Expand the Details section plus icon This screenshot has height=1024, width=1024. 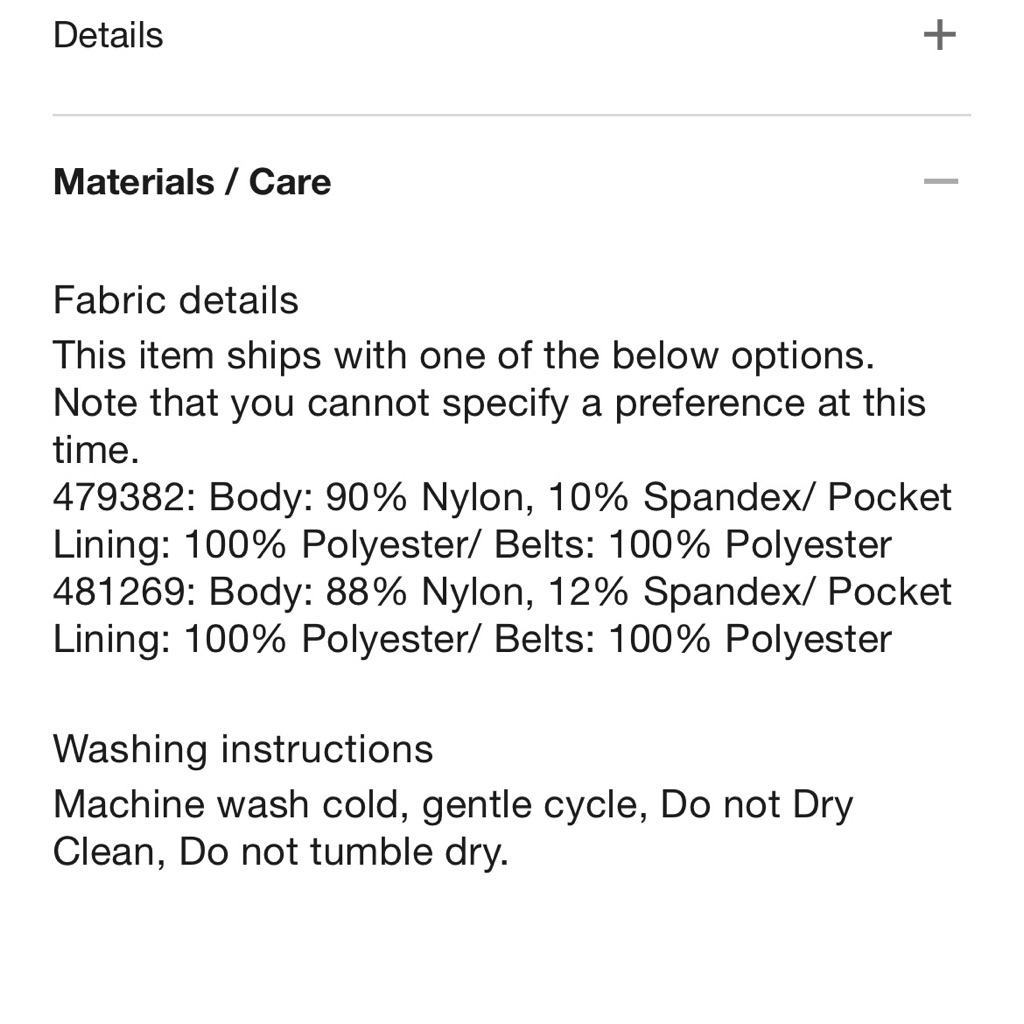point(939,36)
